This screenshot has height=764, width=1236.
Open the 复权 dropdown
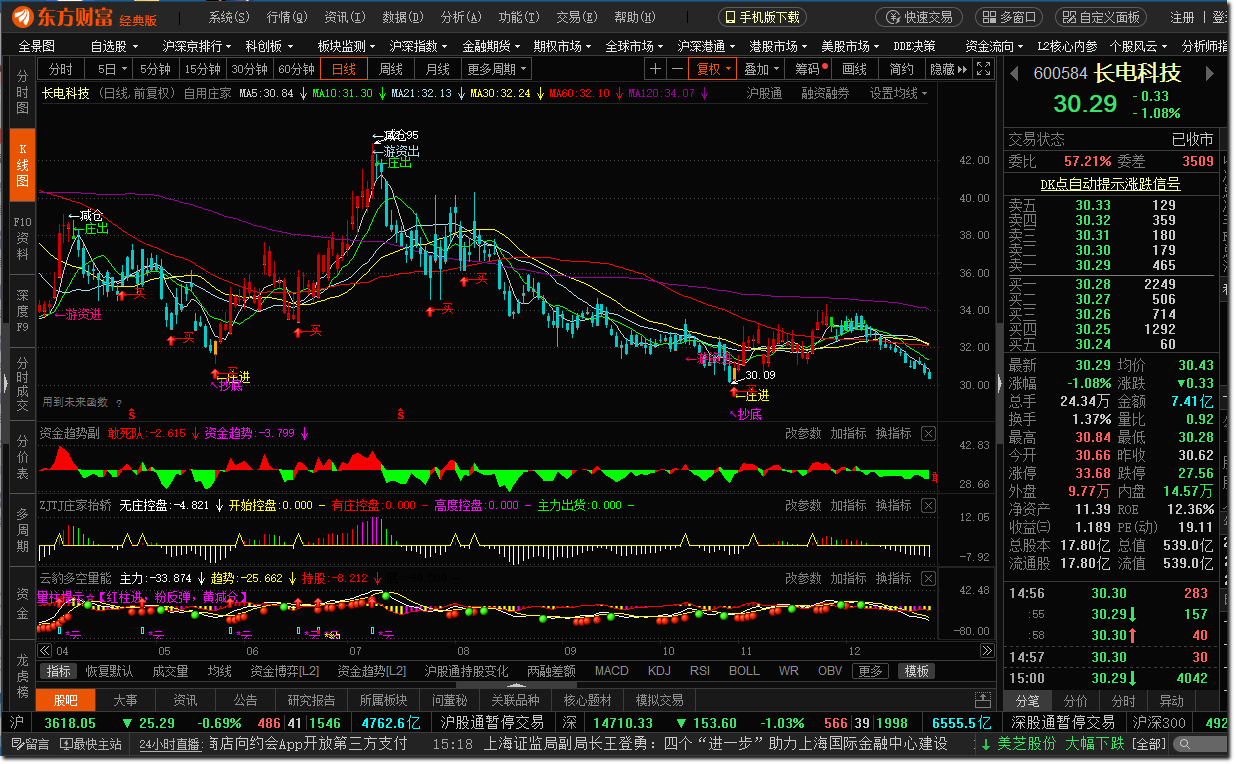(714, 69)
